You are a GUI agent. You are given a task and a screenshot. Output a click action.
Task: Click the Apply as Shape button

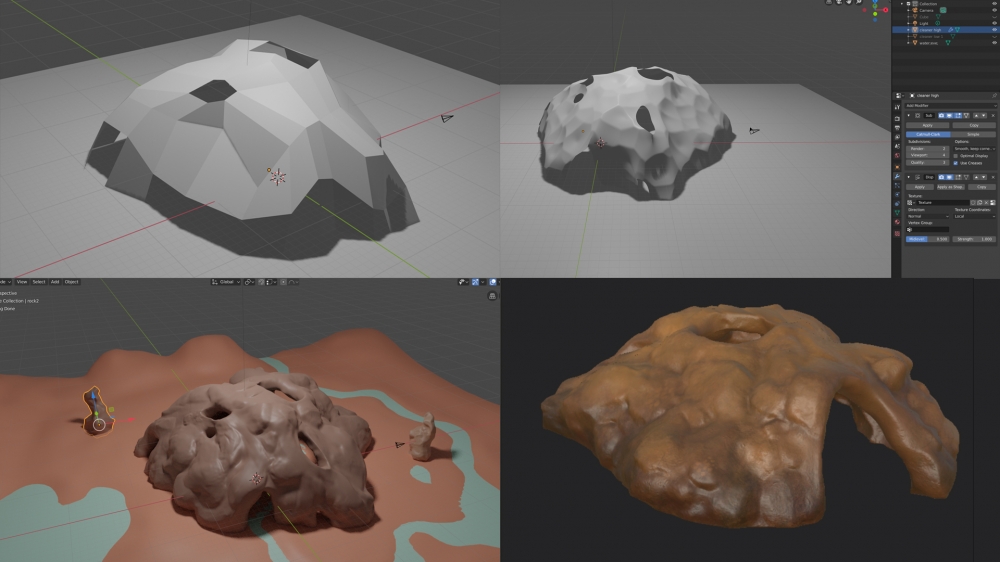click(x=951, y=187)
